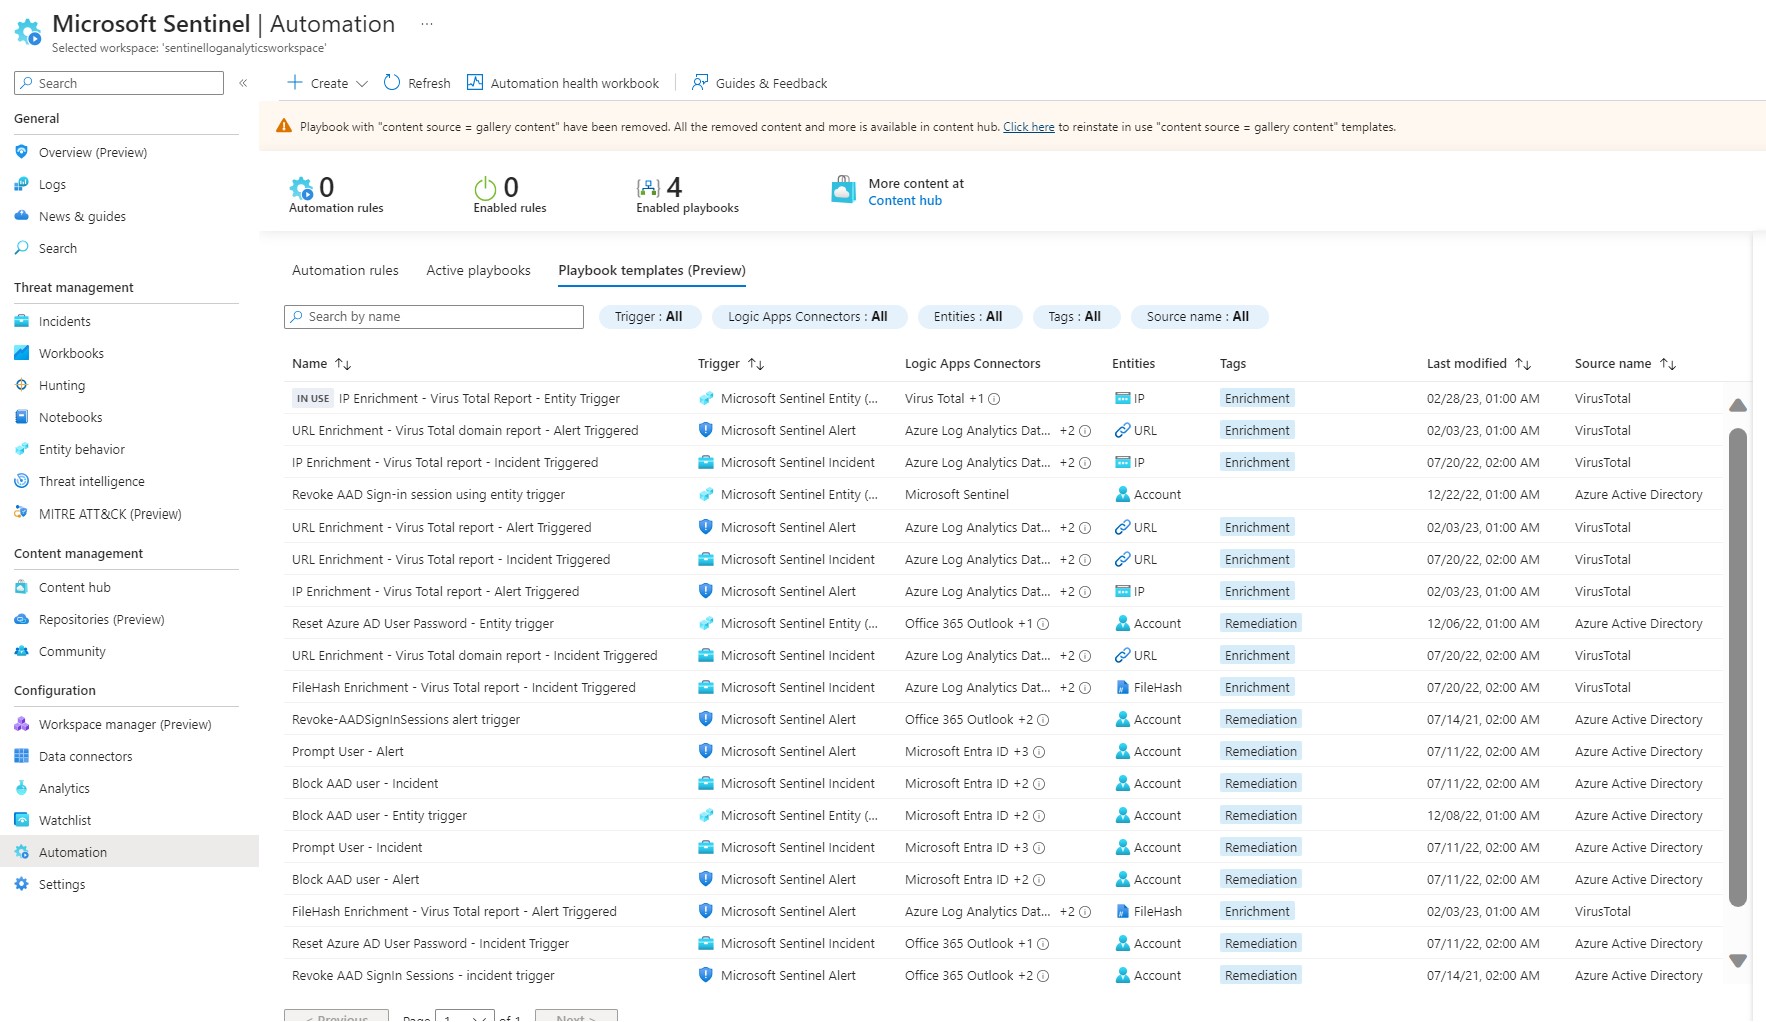Open Revoke AAD Sign-in session using entity trigger
The image size is (1766, 1022).
tap(428, 495)
